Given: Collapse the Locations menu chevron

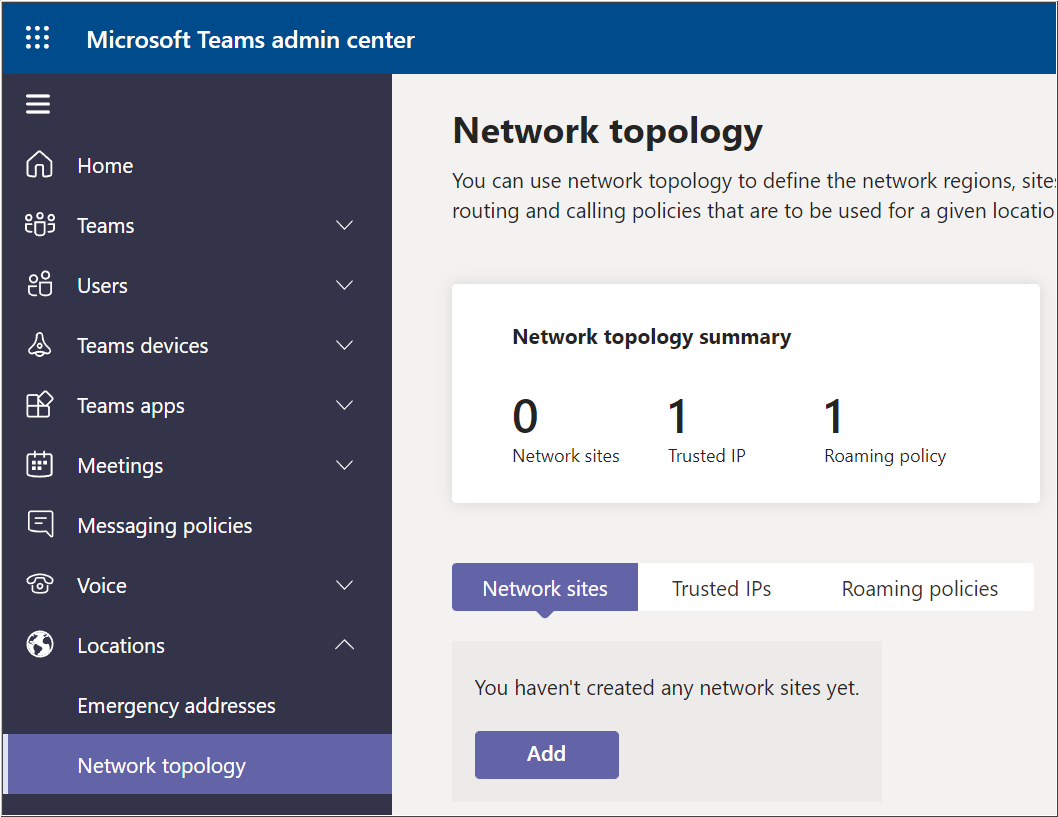Looking at the screenshot, I should coord(344,645).
